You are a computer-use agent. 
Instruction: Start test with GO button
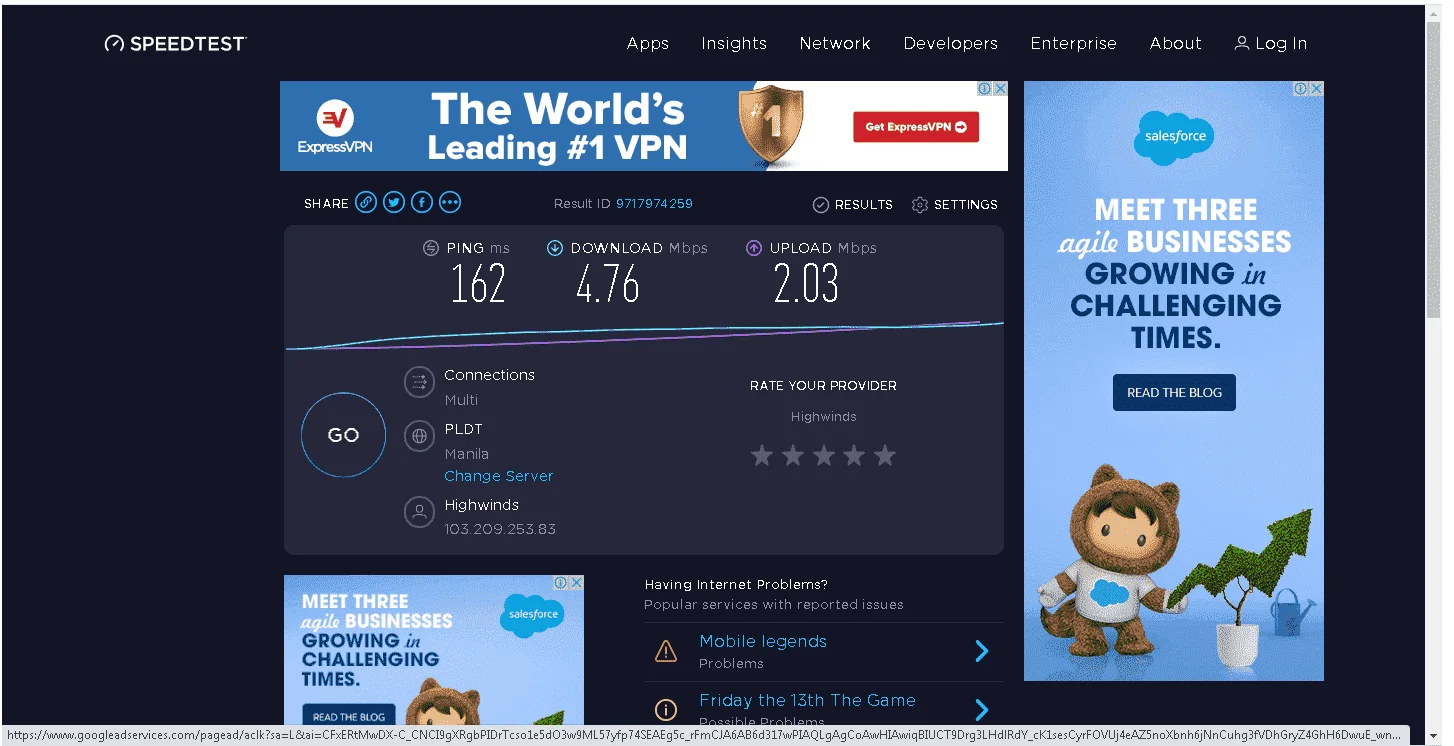click(343, 435)
